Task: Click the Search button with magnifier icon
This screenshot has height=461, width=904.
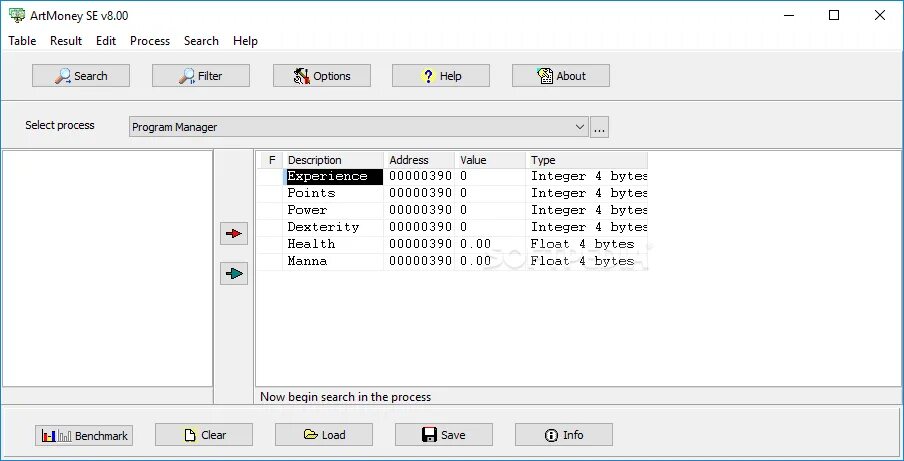Action: pyautogui.click(x=81, y=76)
